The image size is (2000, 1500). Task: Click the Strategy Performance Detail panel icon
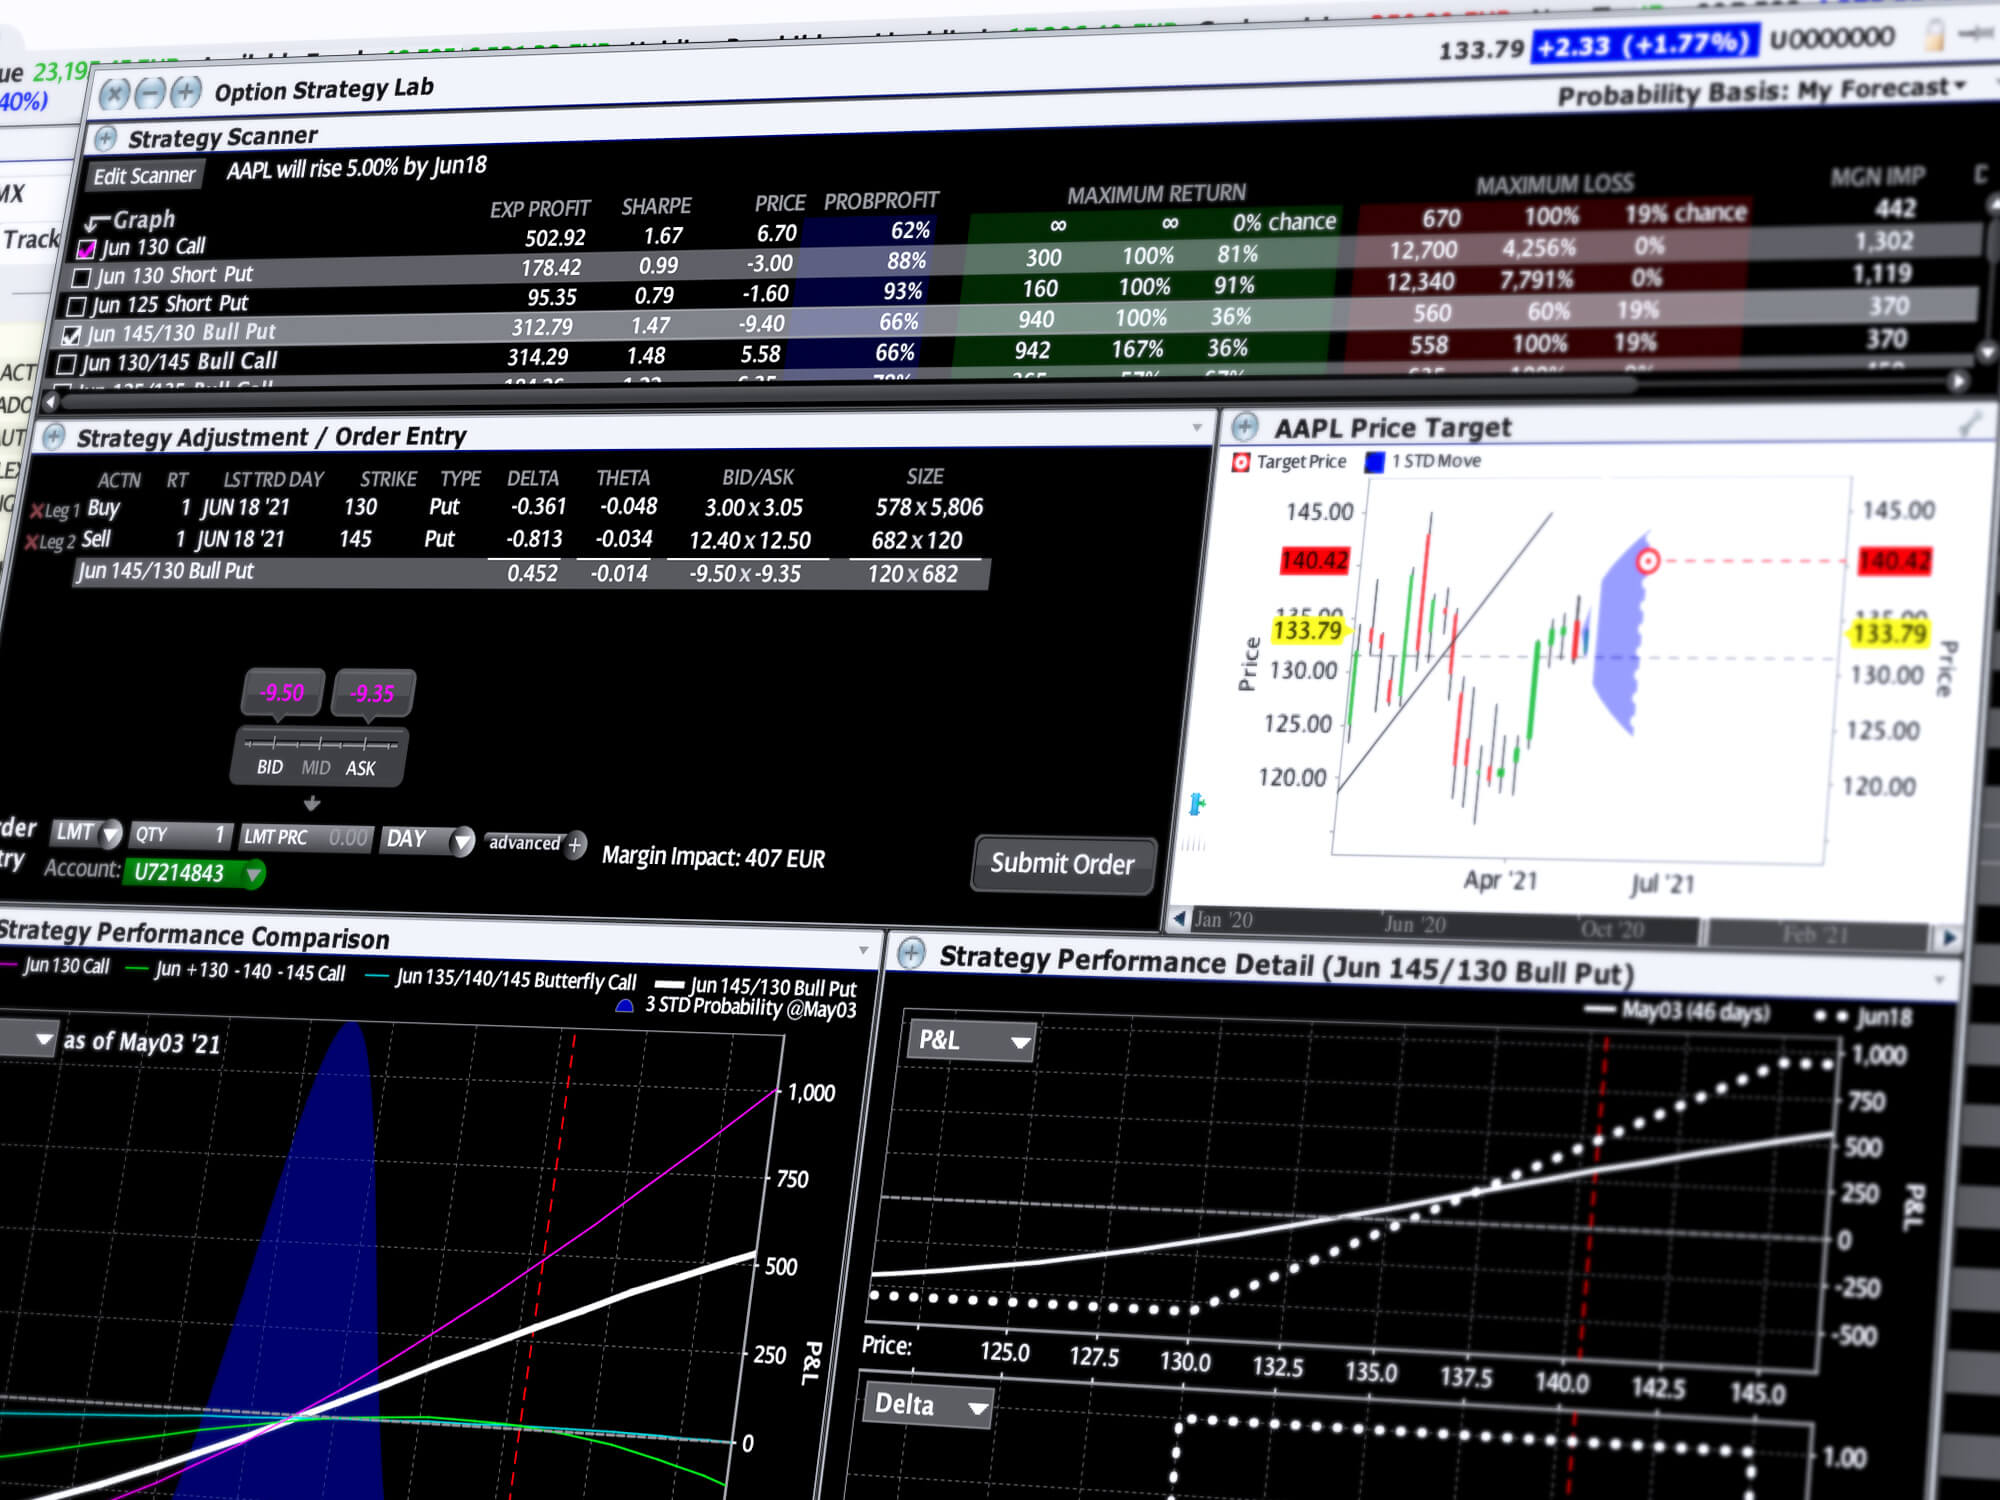coord(911,953)
